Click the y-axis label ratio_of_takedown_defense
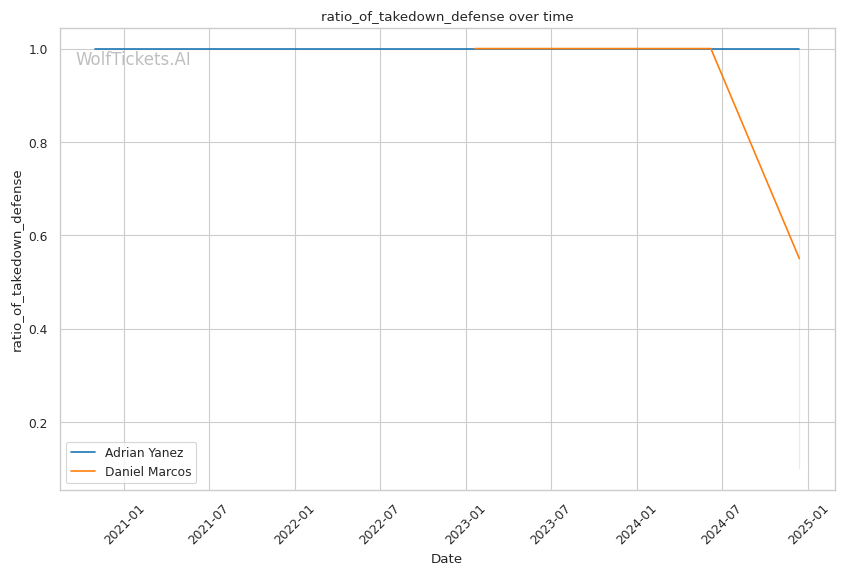The width and height of the screenshot is (844, 575). pyautogui.click(x=17, y=261)
